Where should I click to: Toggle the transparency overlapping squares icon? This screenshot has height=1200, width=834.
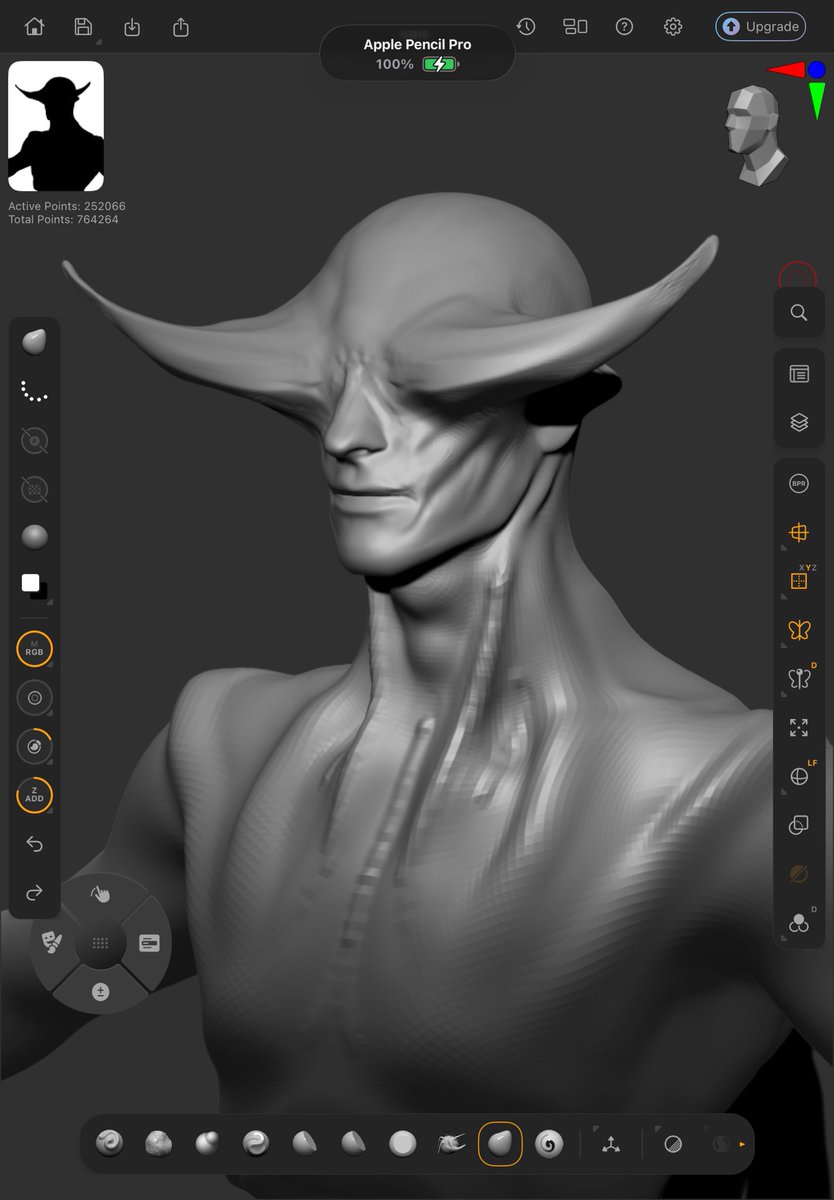(798, 825)
